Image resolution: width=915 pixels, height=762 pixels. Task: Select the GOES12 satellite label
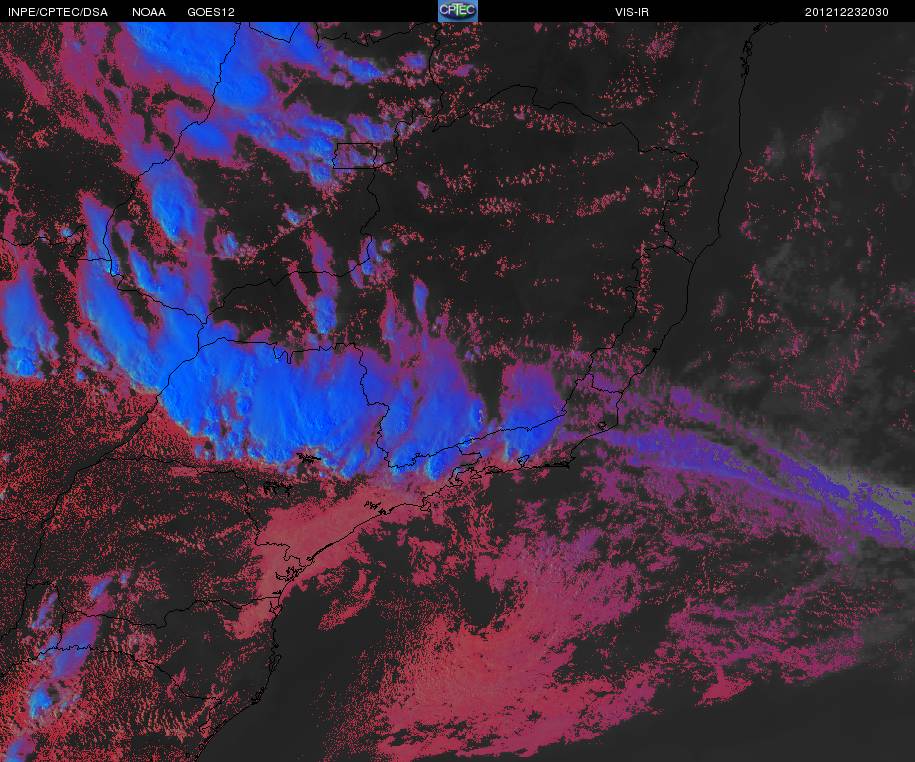point(211,12)
